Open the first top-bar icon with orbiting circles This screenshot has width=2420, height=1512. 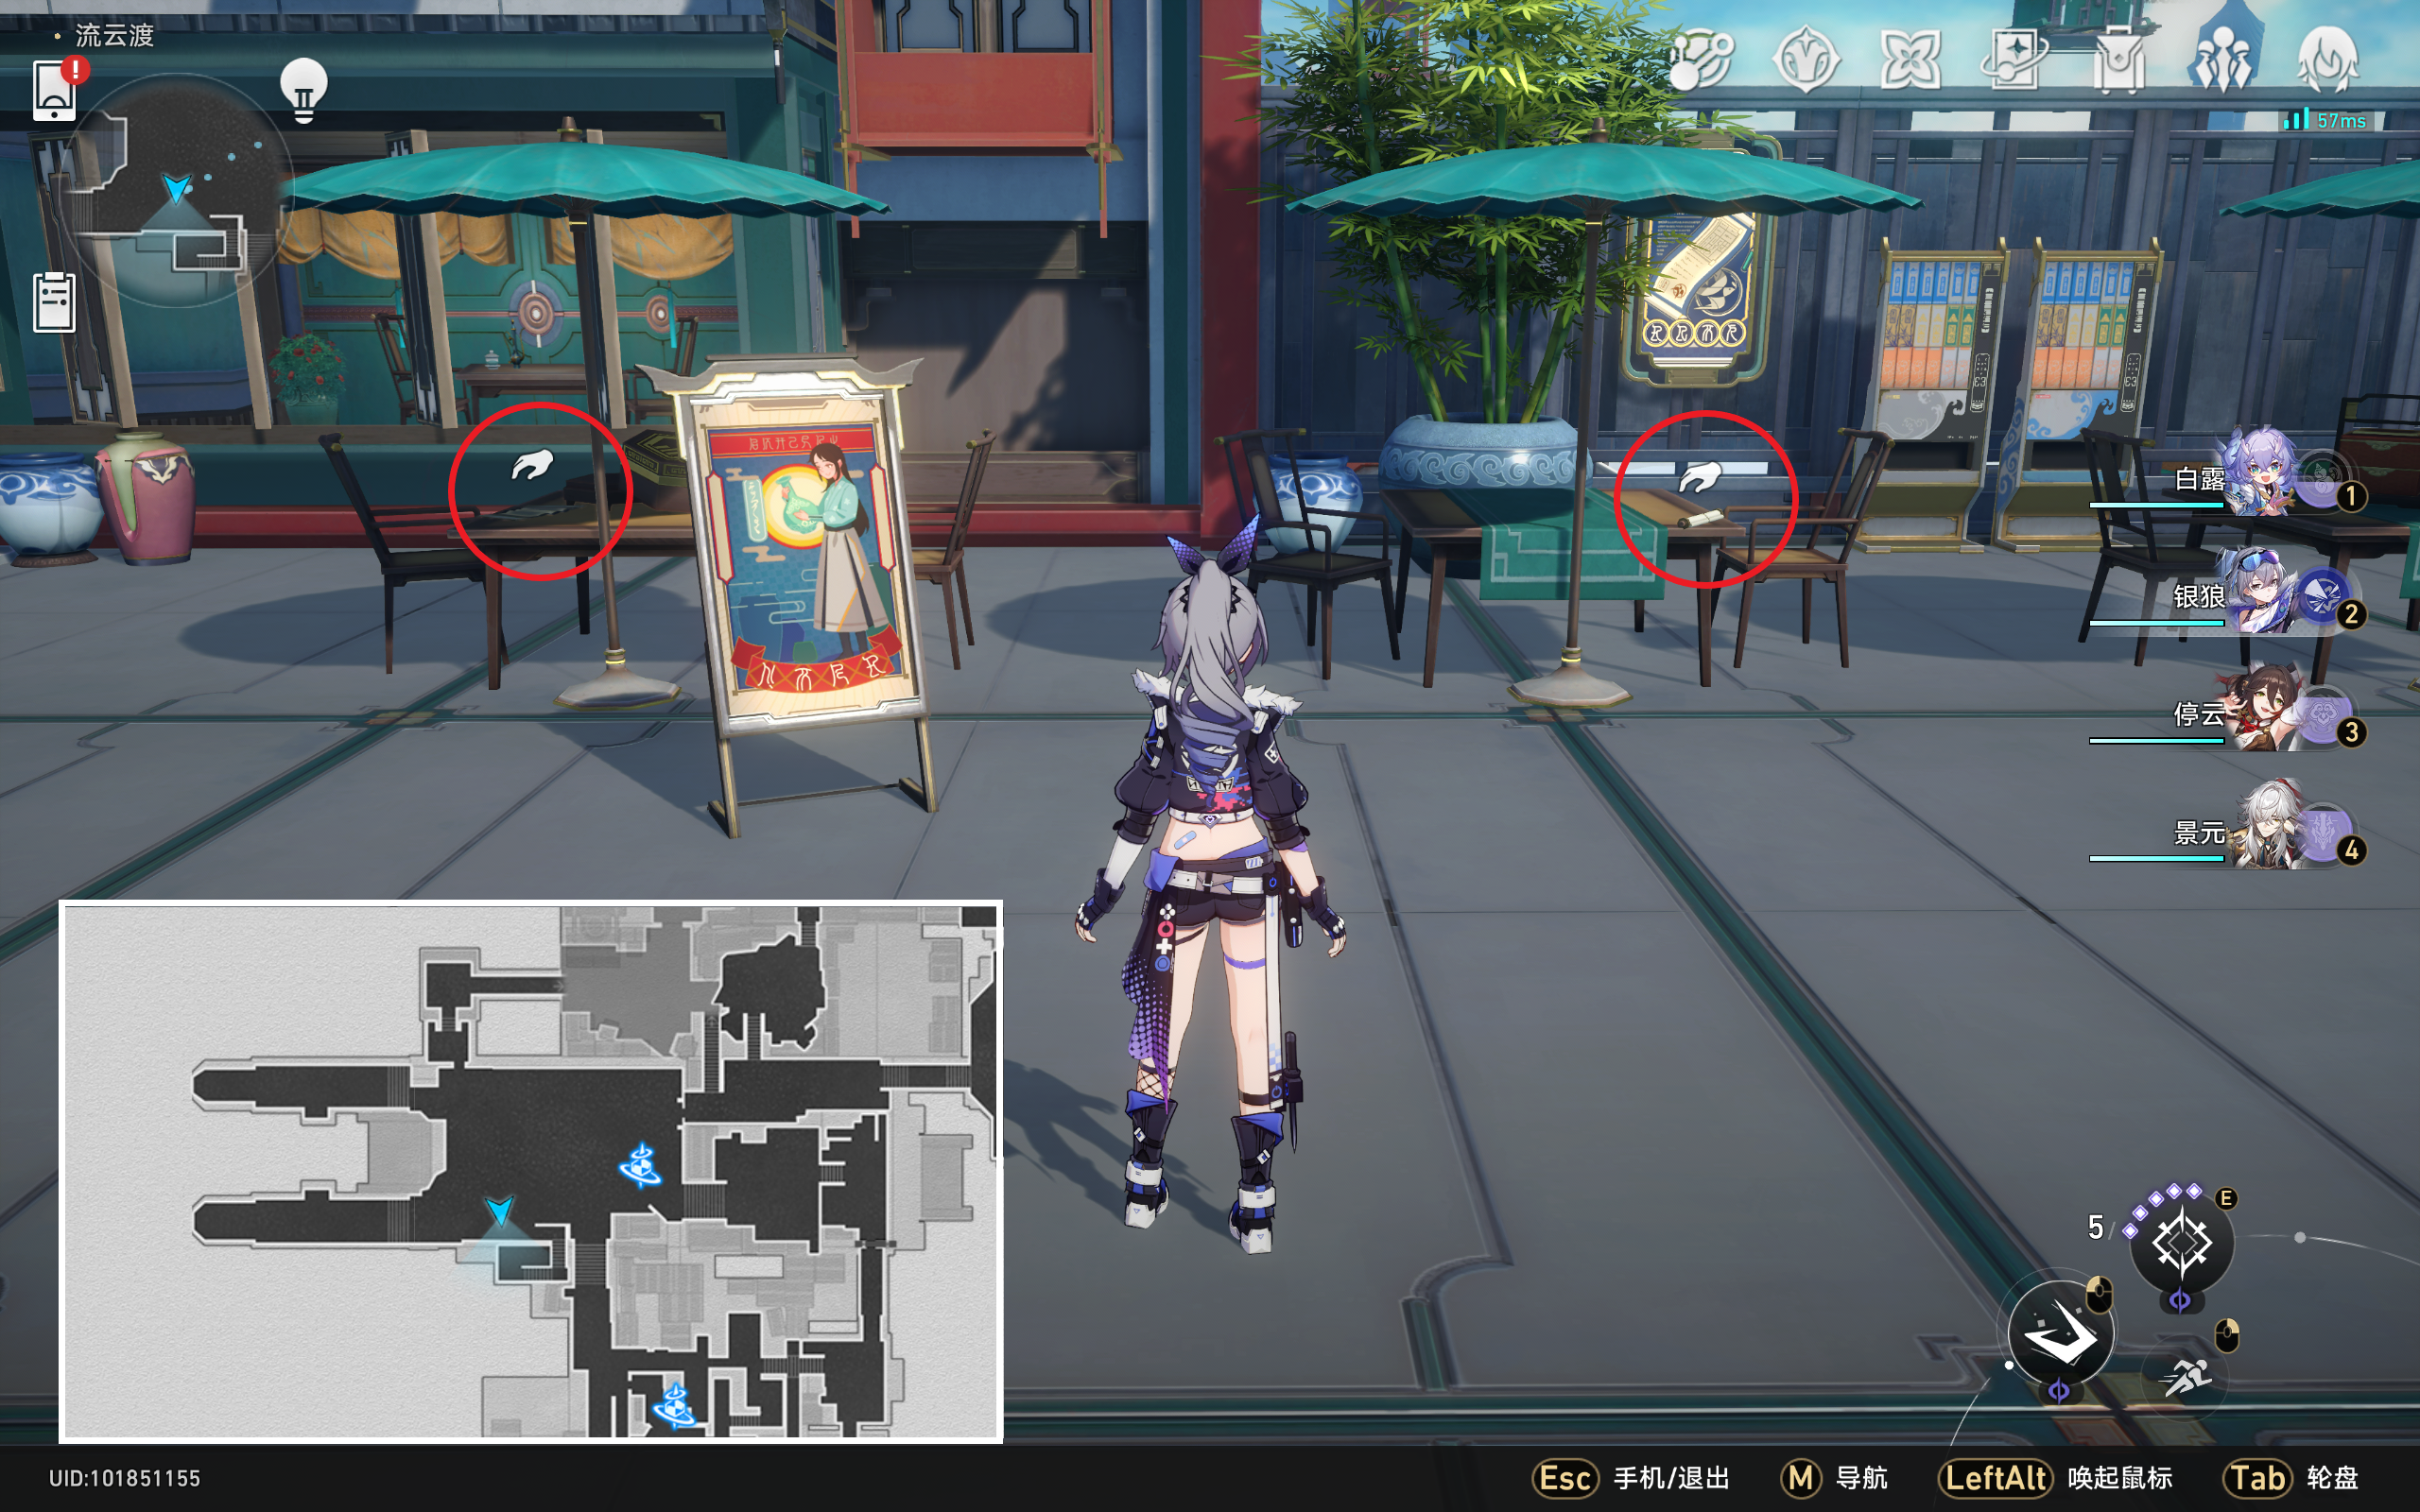(x=1701, y=59)
